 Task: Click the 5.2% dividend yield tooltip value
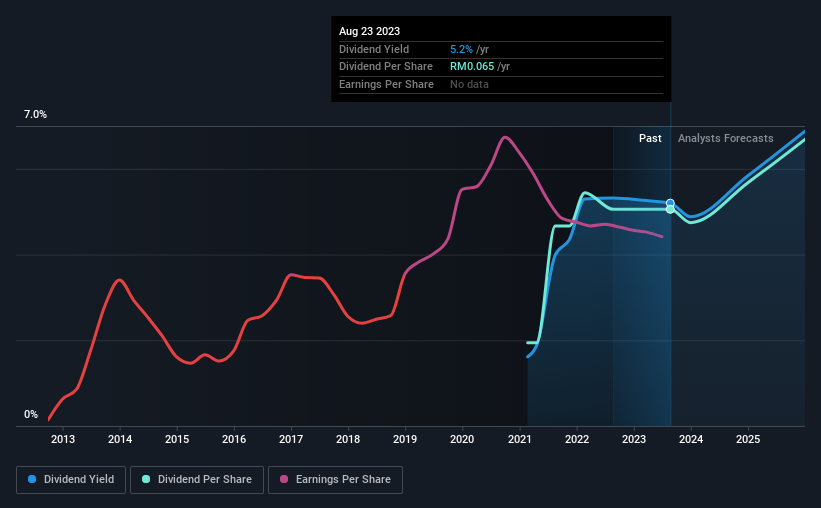pos(462,49)
